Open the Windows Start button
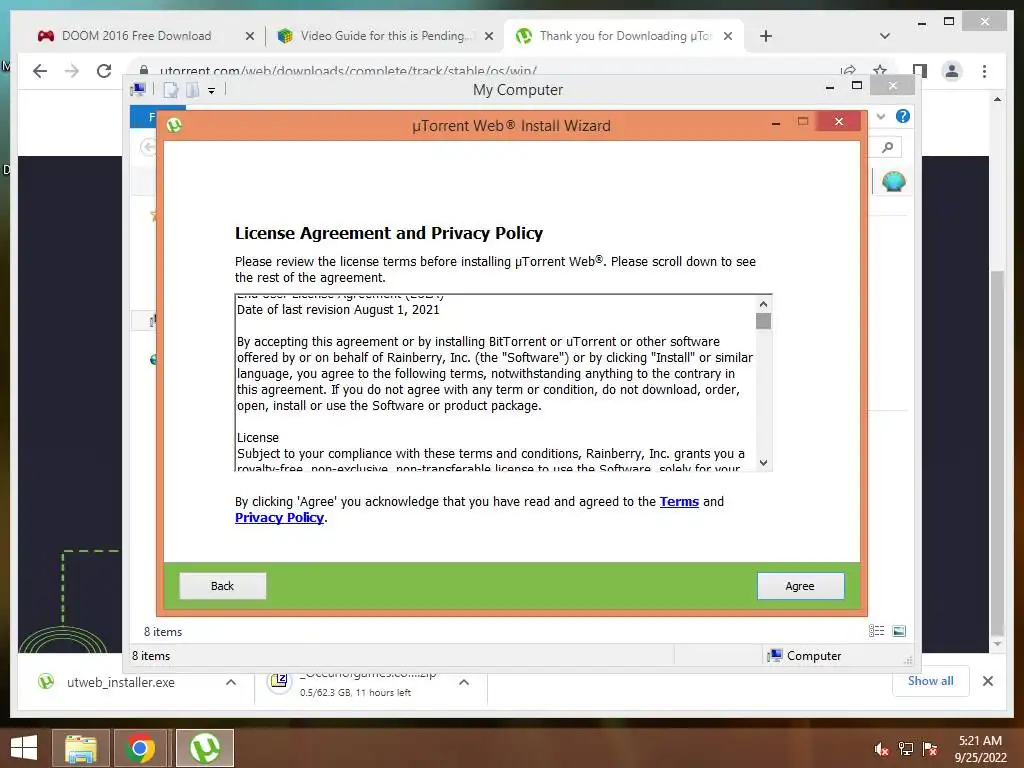 [24, 748]
